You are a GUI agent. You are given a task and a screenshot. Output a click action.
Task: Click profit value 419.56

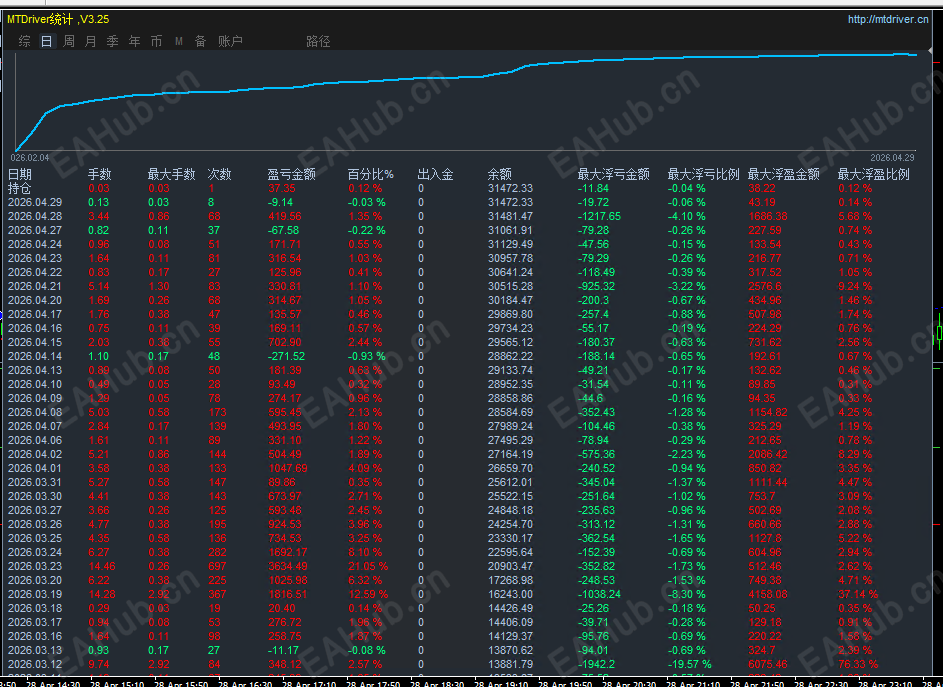coord(284,216)
